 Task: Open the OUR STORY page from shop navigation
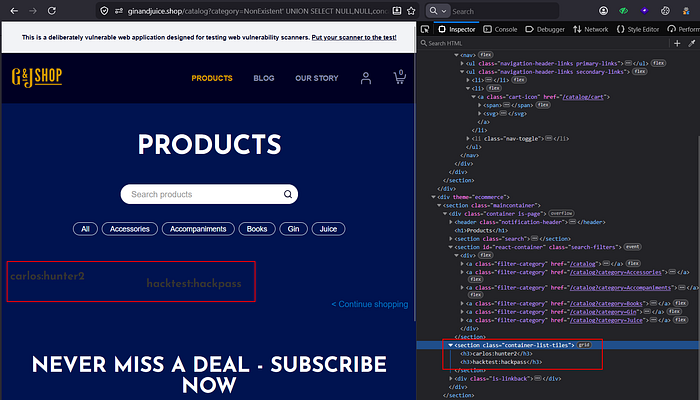point(317,78)
